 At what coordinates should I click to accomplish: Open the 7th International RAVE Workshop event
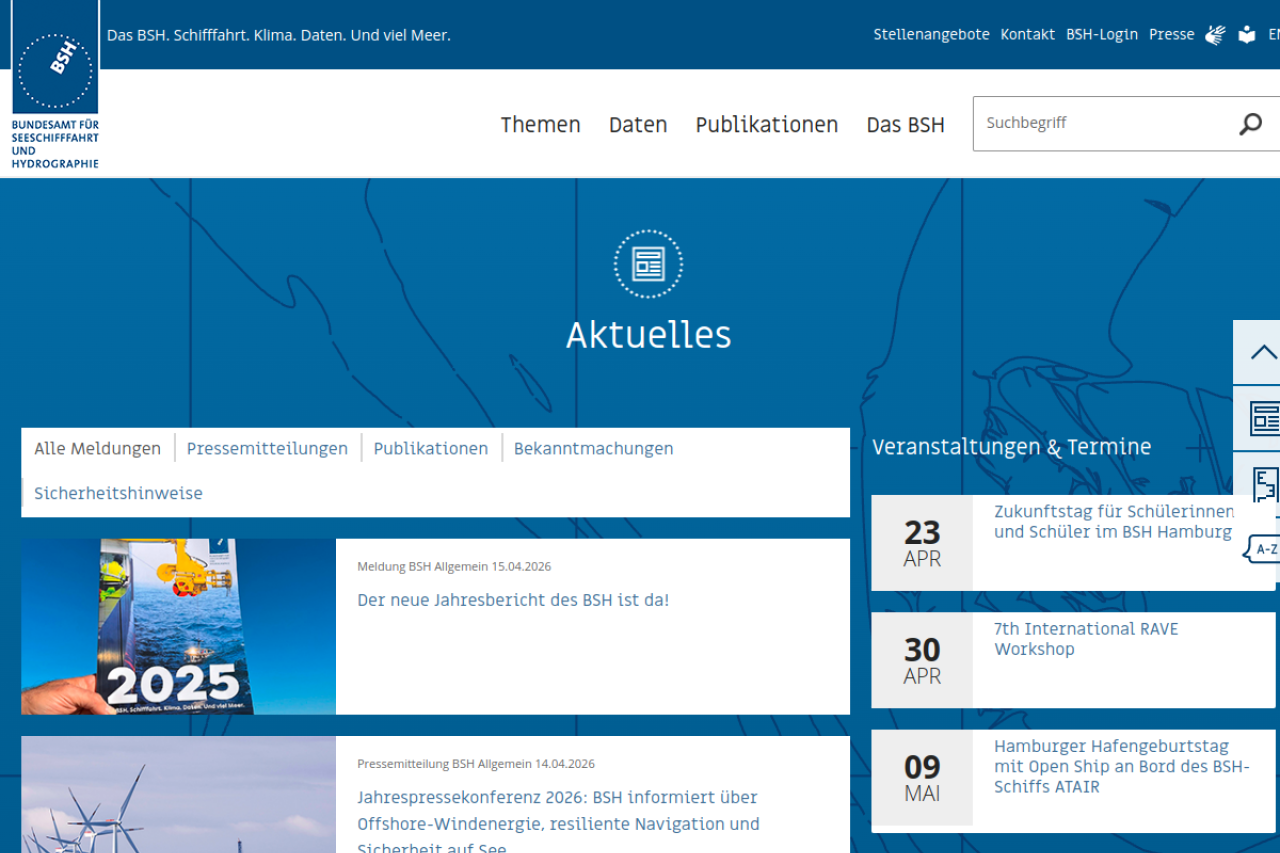point(1086,639)
